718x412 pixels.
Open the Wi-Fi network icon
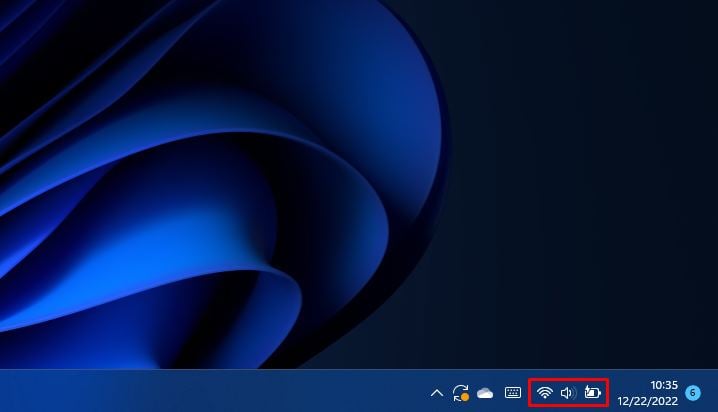click(x=544, y=392)
